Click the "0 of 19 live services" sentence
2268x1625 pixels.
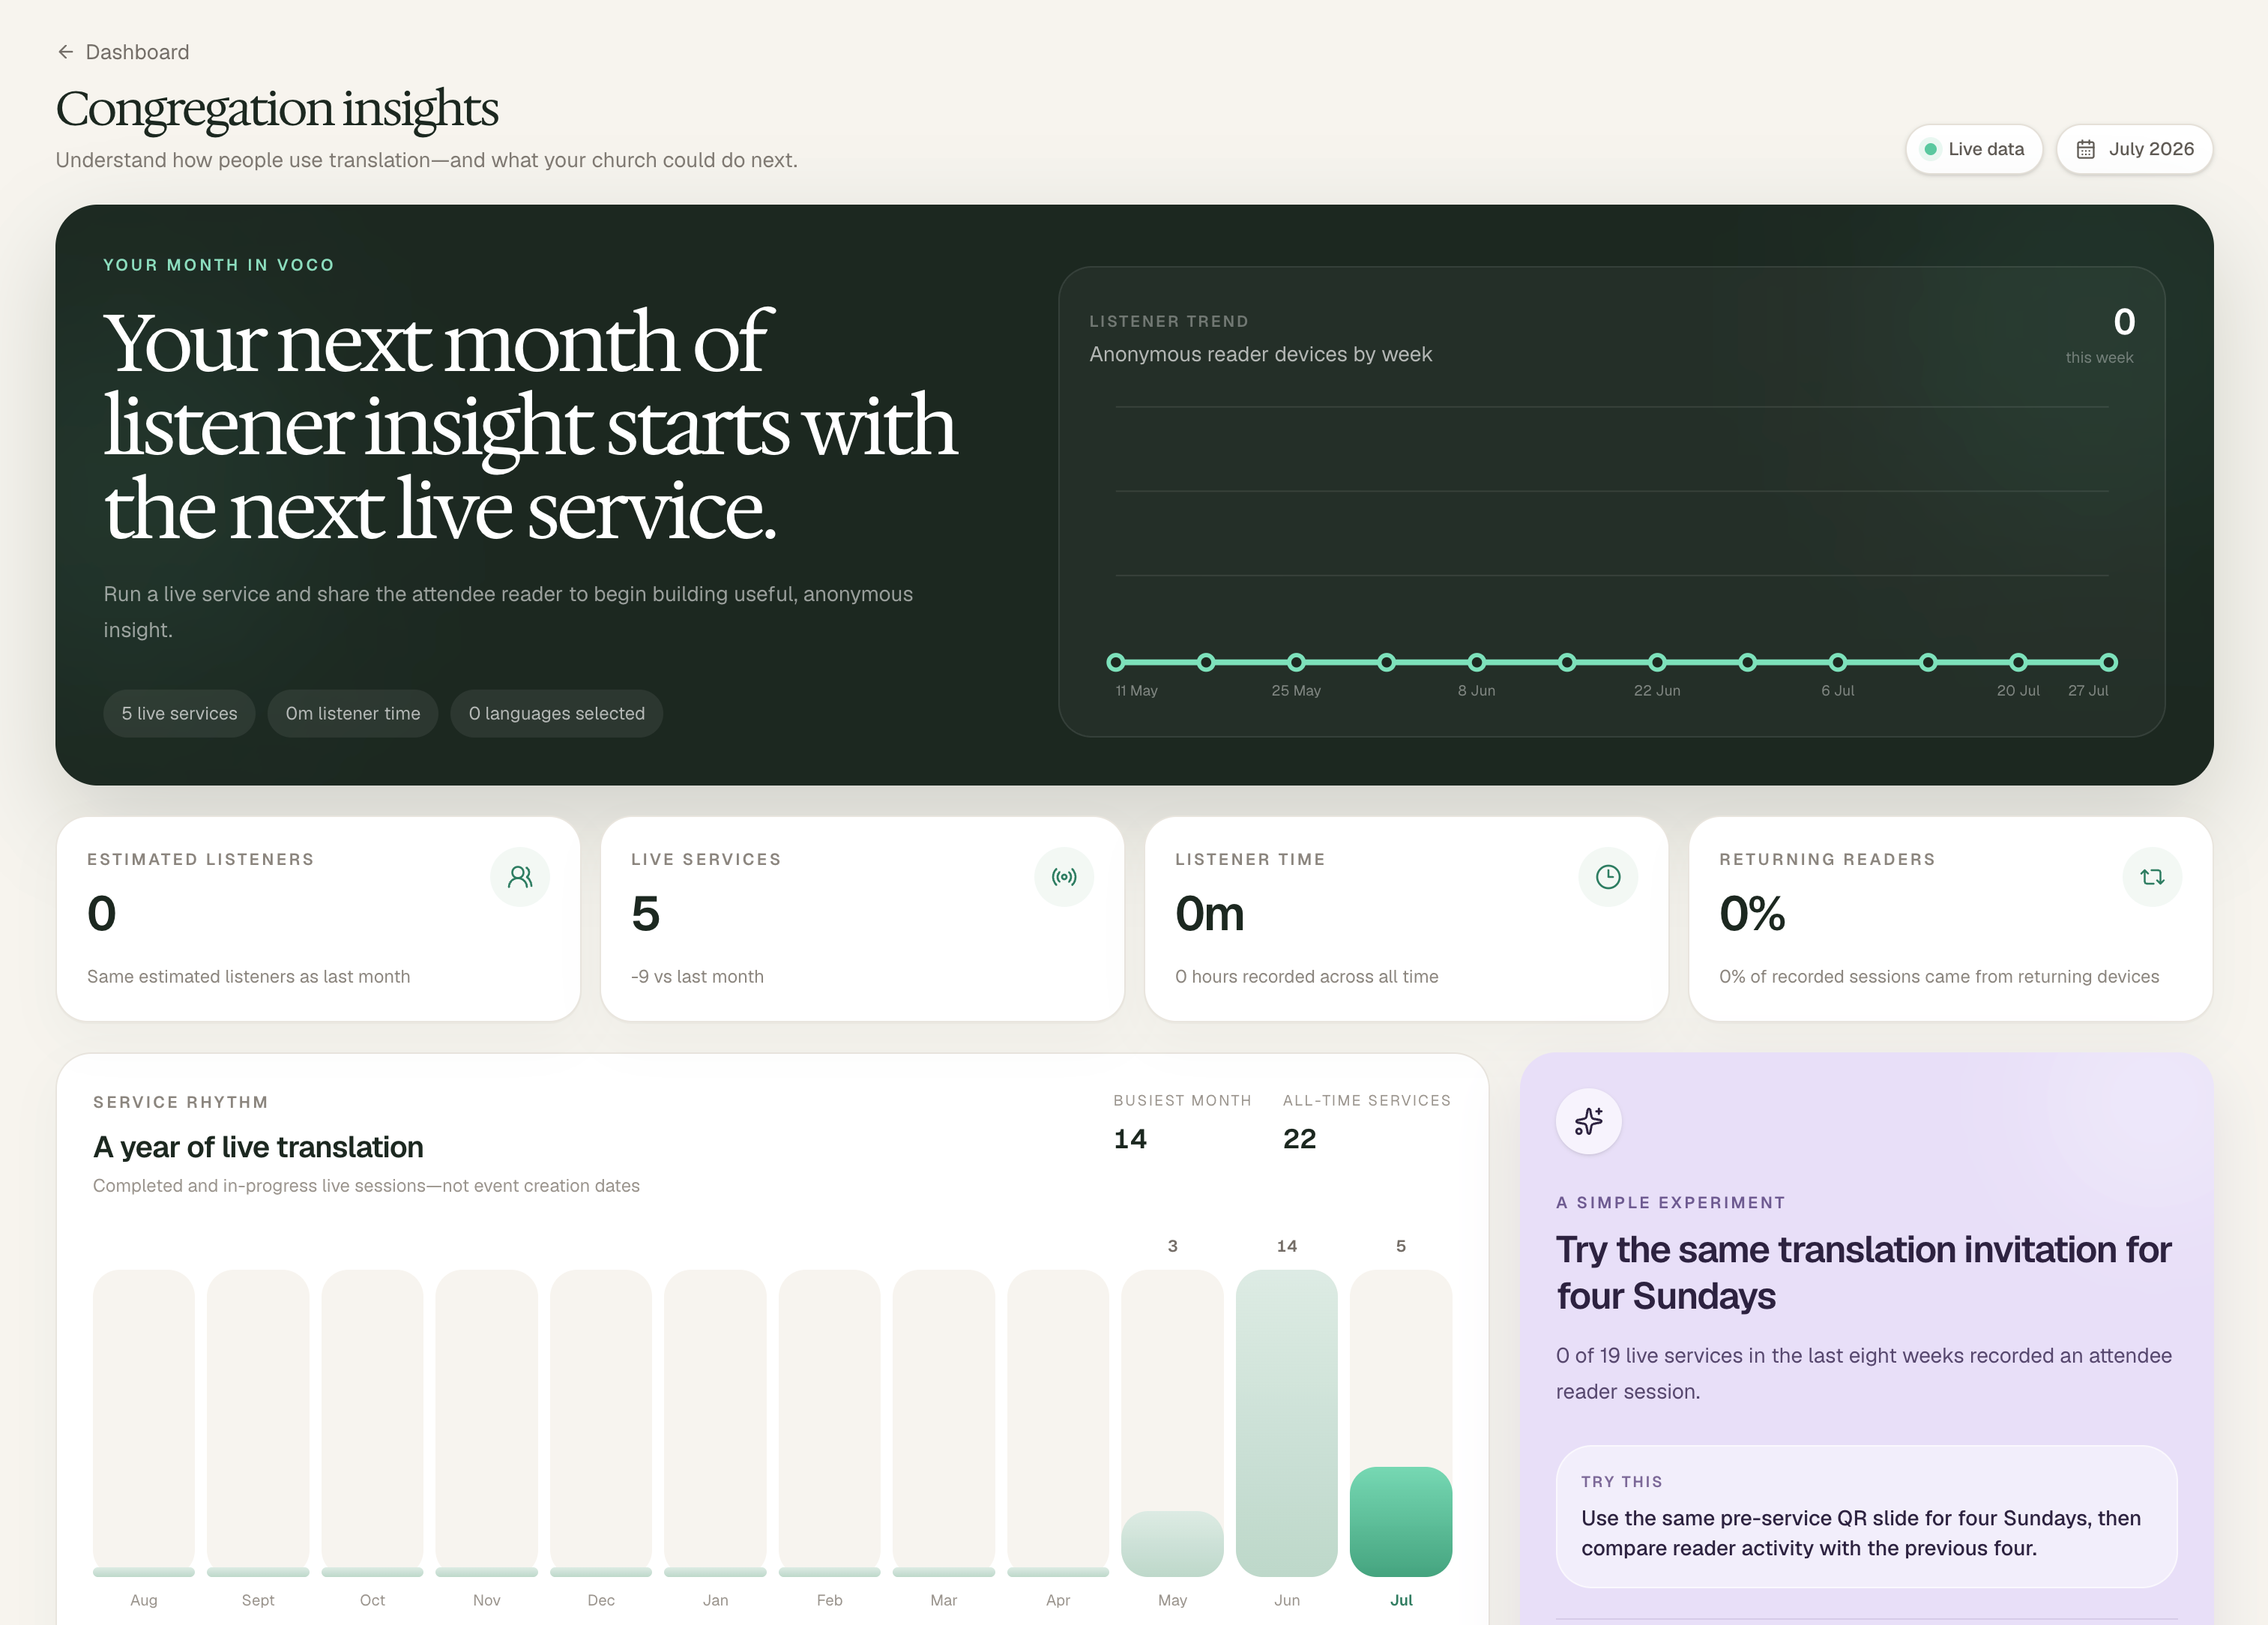tap(1864, 1373)
